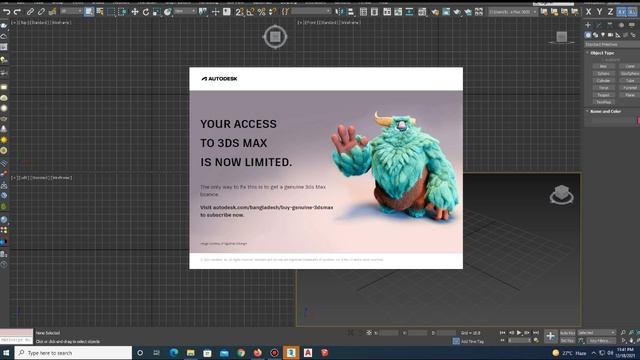Play the animation
640x360 pixels.
(x=519, y=333)
